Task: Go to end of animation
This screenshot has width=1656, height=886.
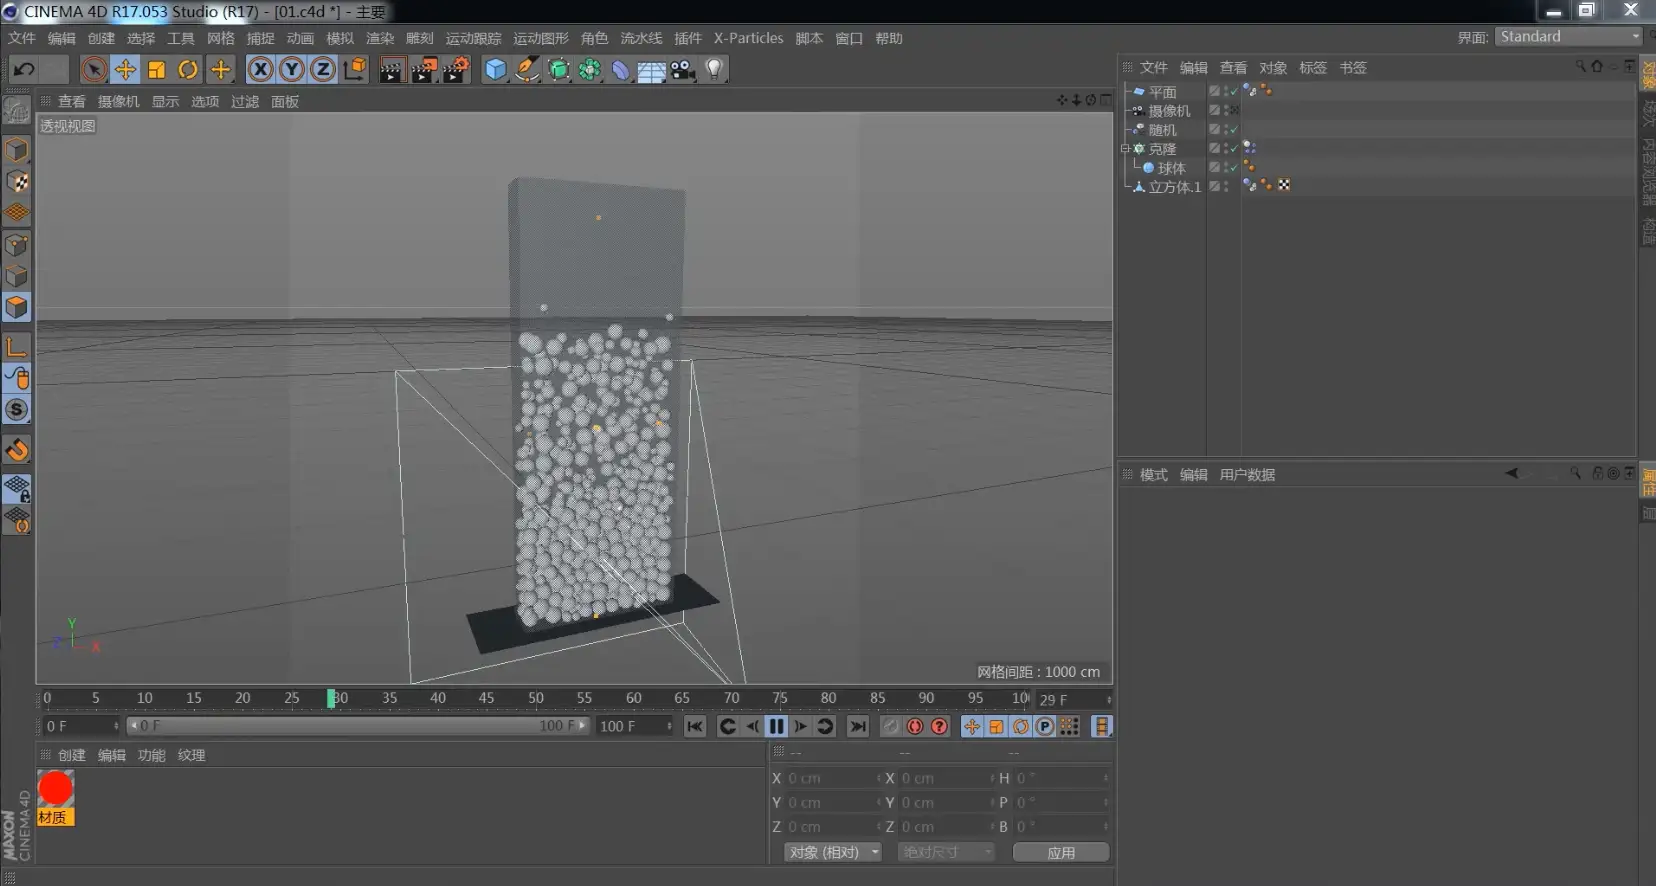Action: pos(857,726)
